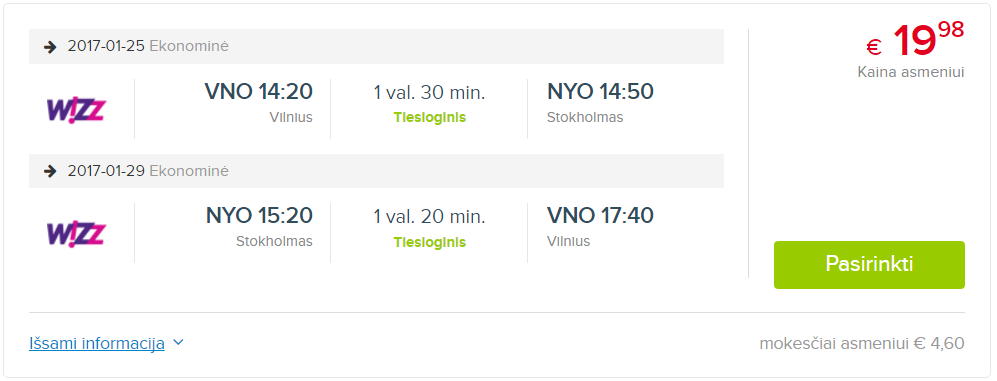
Task: Click Tiesioginis label on outbound flight
Action: pos(429,118)
